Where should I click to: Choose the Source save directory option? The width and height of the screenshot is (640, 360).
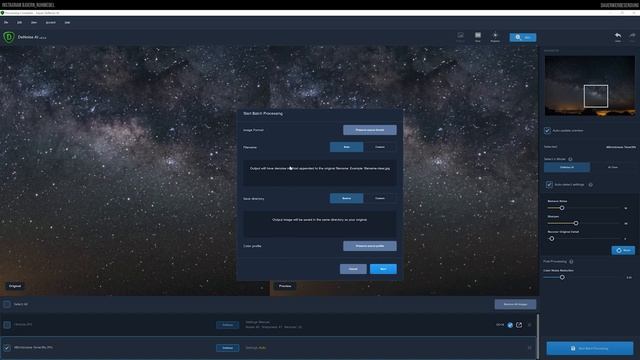tap(346, 198)
